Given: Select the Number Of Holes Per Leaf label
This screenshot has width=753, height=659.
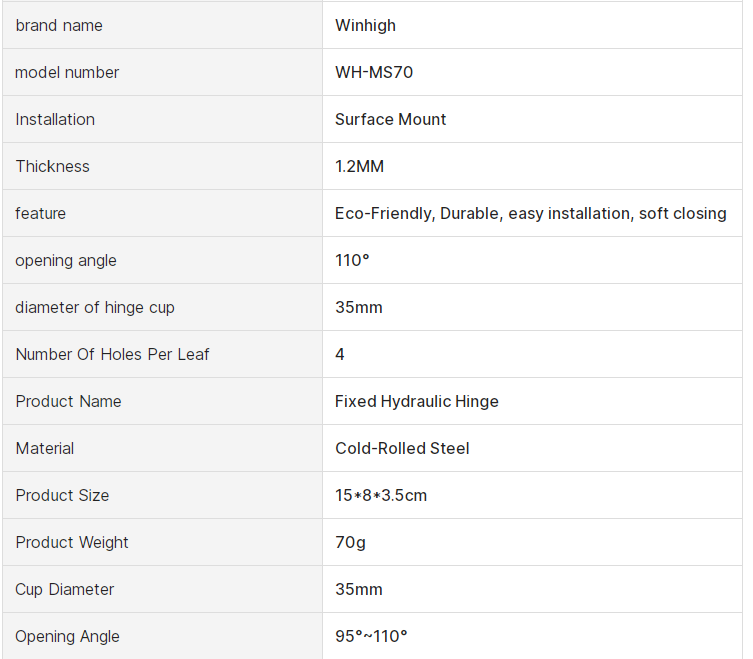Looking at the screenshot, I should click(x=112, y=354).
